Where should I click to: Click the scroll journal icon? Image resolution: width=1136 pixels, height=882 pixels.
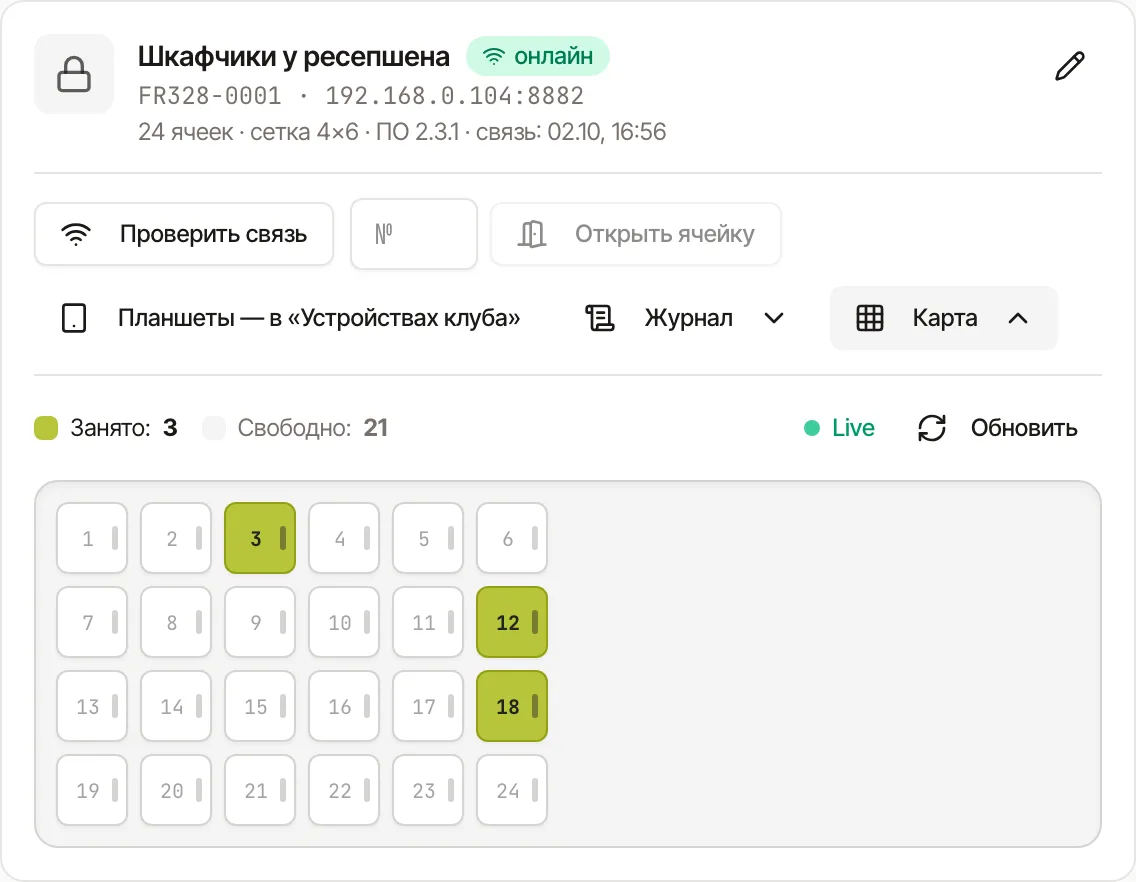(x=600, y=318)
